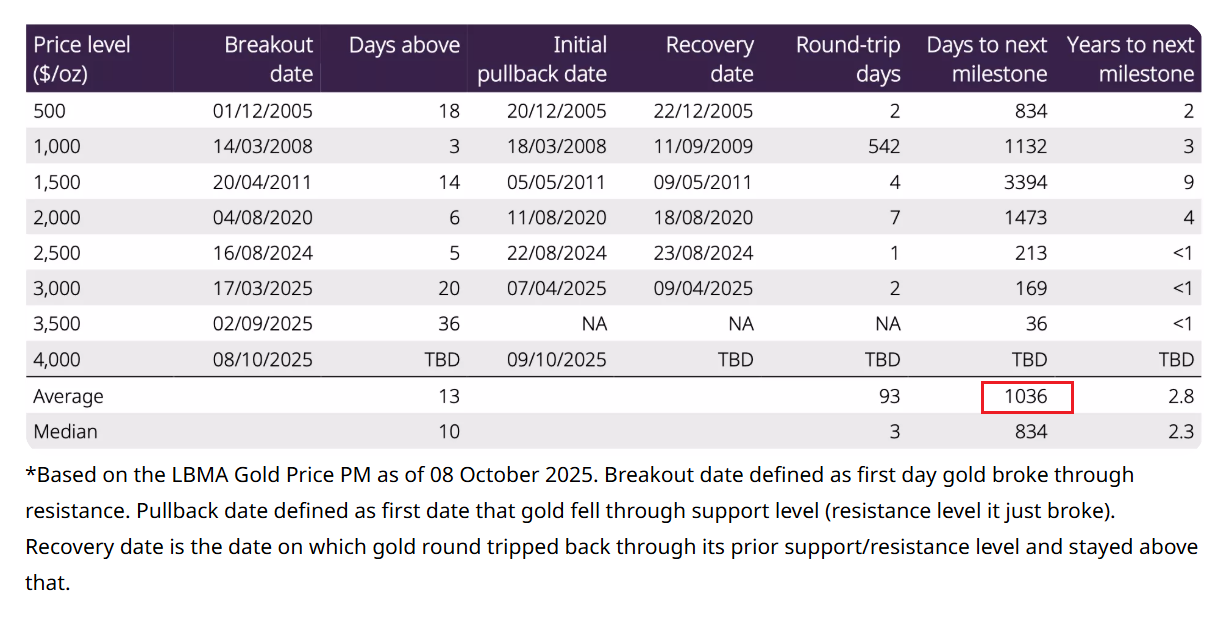Click the "Price level ($/oz)" column header

point(82,59)
